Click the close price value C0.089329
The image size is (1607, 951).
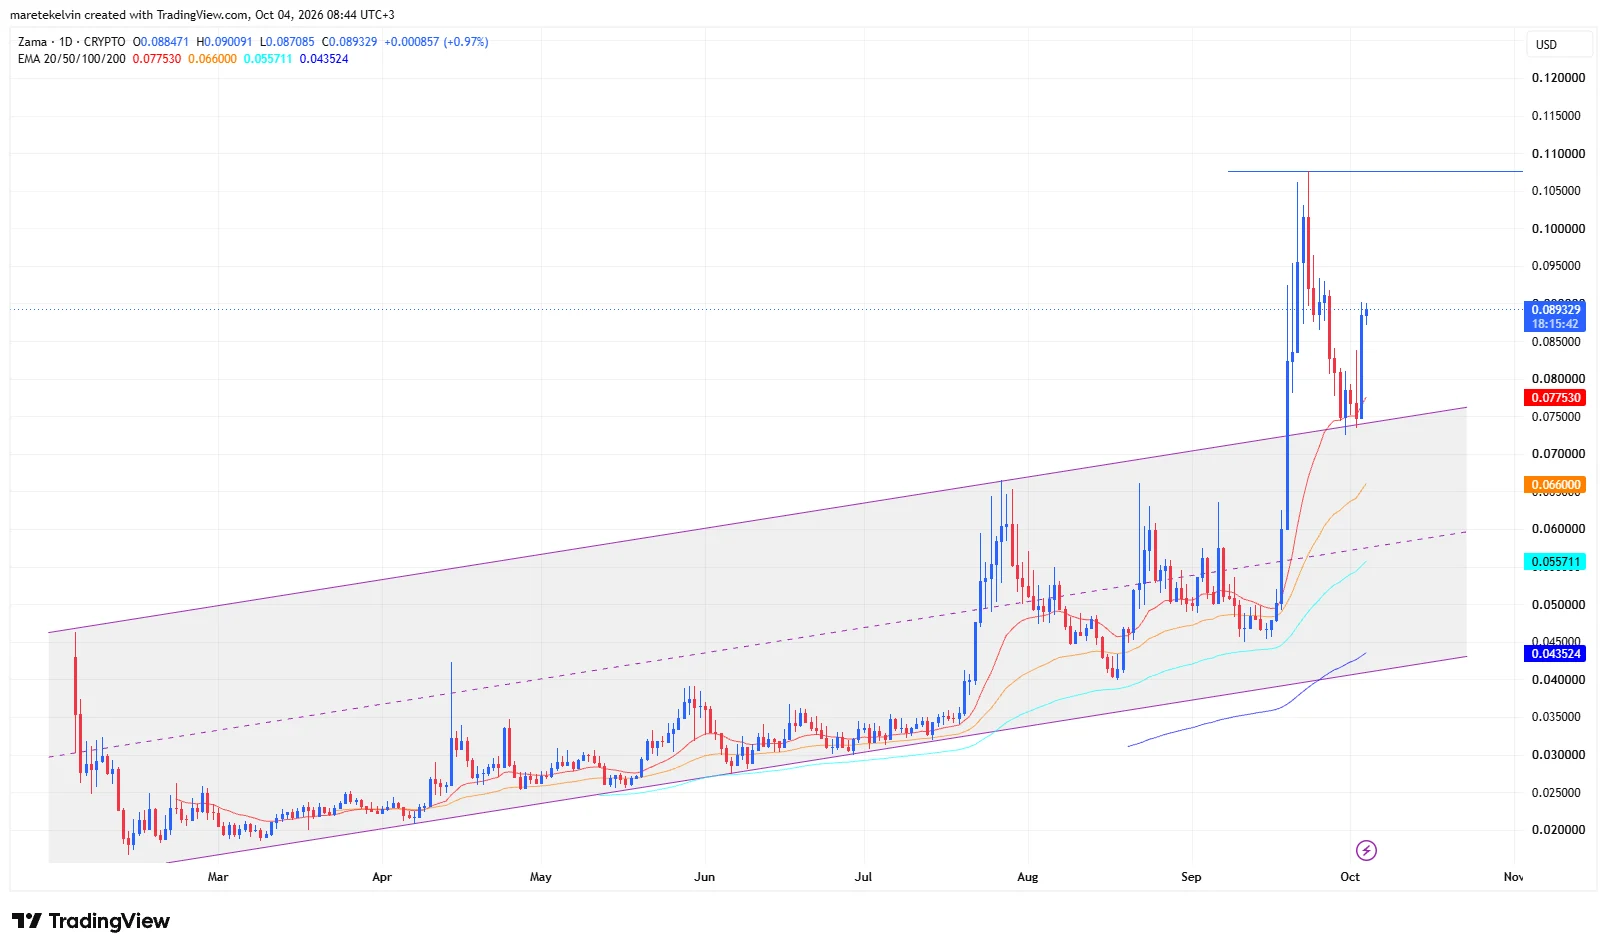[350, 42]
